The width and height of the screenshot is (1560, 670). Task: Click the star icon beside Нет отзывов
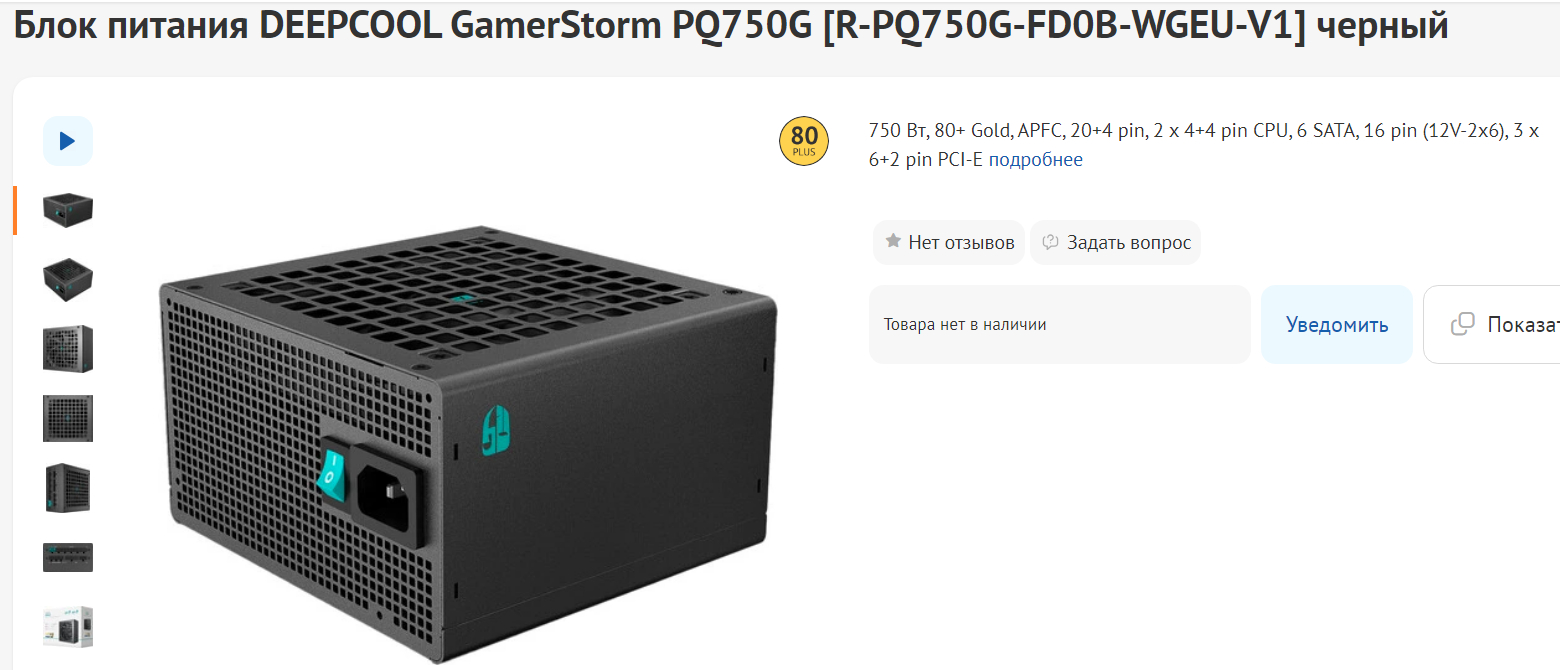pyautogui.click(x=893, y=242)
